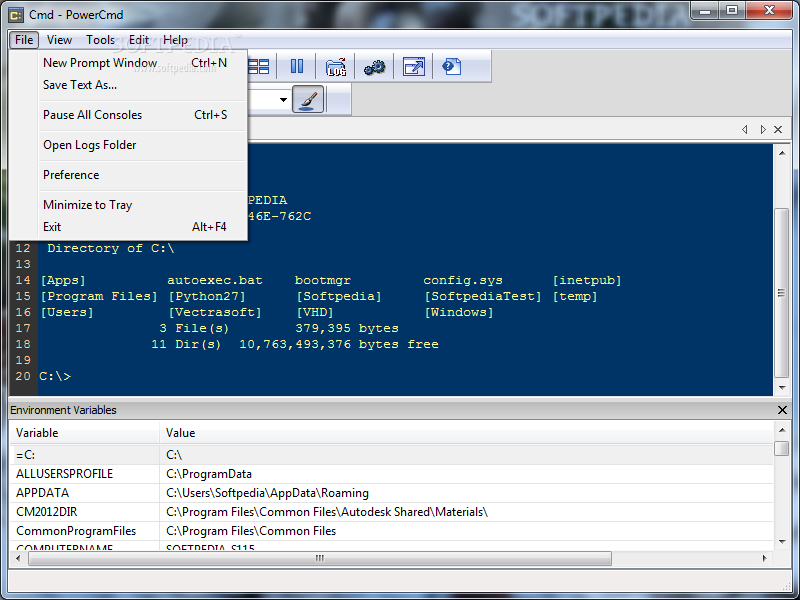Select the APPDATA variable row
Viewport: 800px width, 600px height.
(x=391, y=493)
